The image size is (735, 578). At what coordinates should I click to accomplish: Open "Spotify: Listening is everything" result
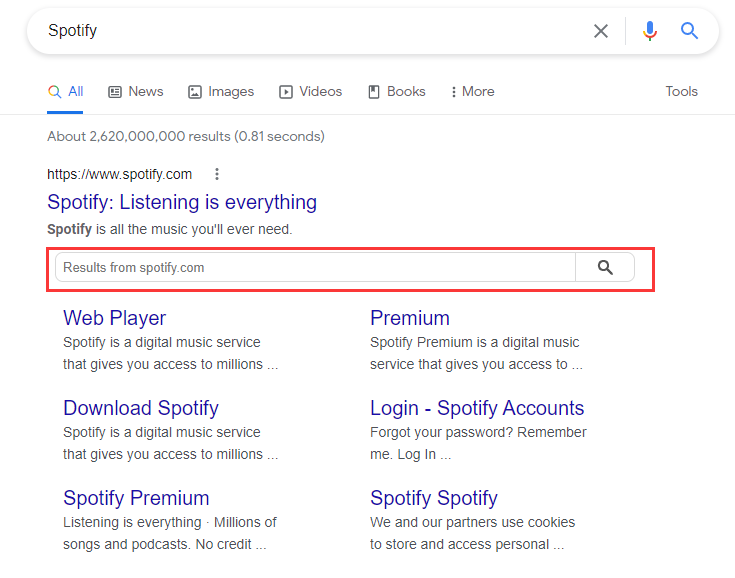point(182,202)
